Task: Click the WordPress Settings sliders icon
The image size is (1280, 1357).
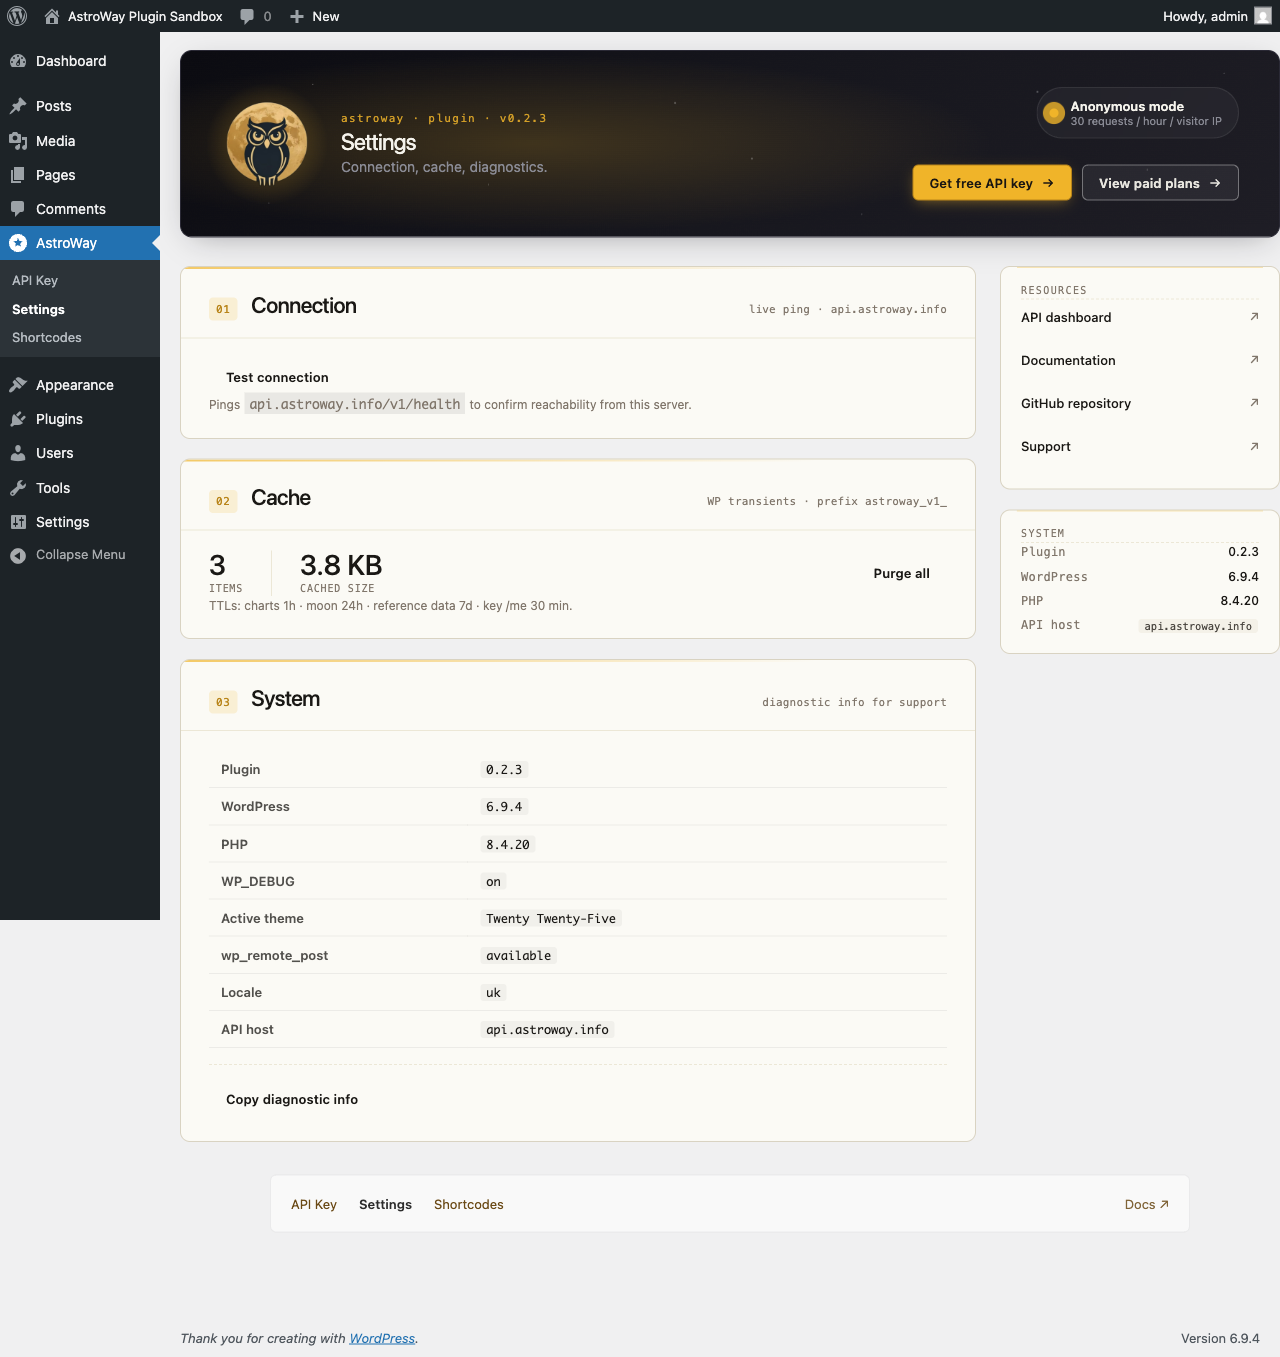Action: click(x=18, y=522)
